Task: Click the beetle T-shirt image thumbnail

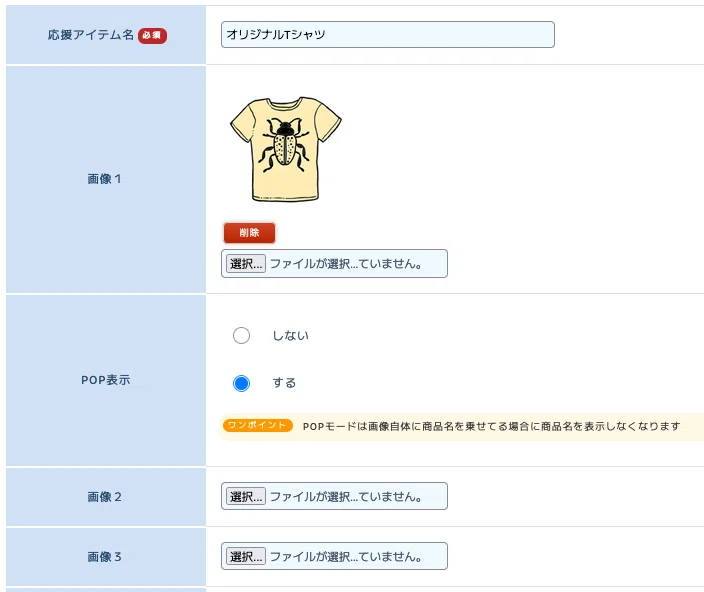Action: (286, 149)
